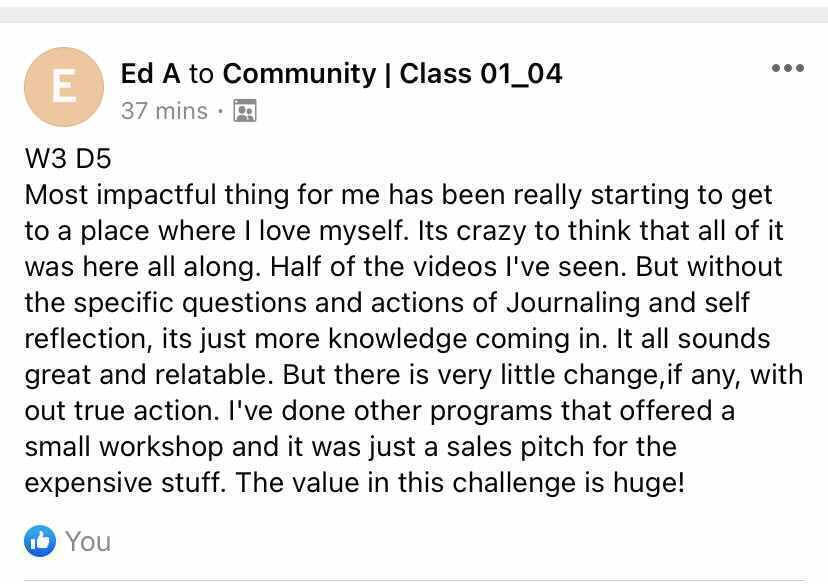Click the 'W3 D5' heading line
Screen dimensions: 828x584
65,157
